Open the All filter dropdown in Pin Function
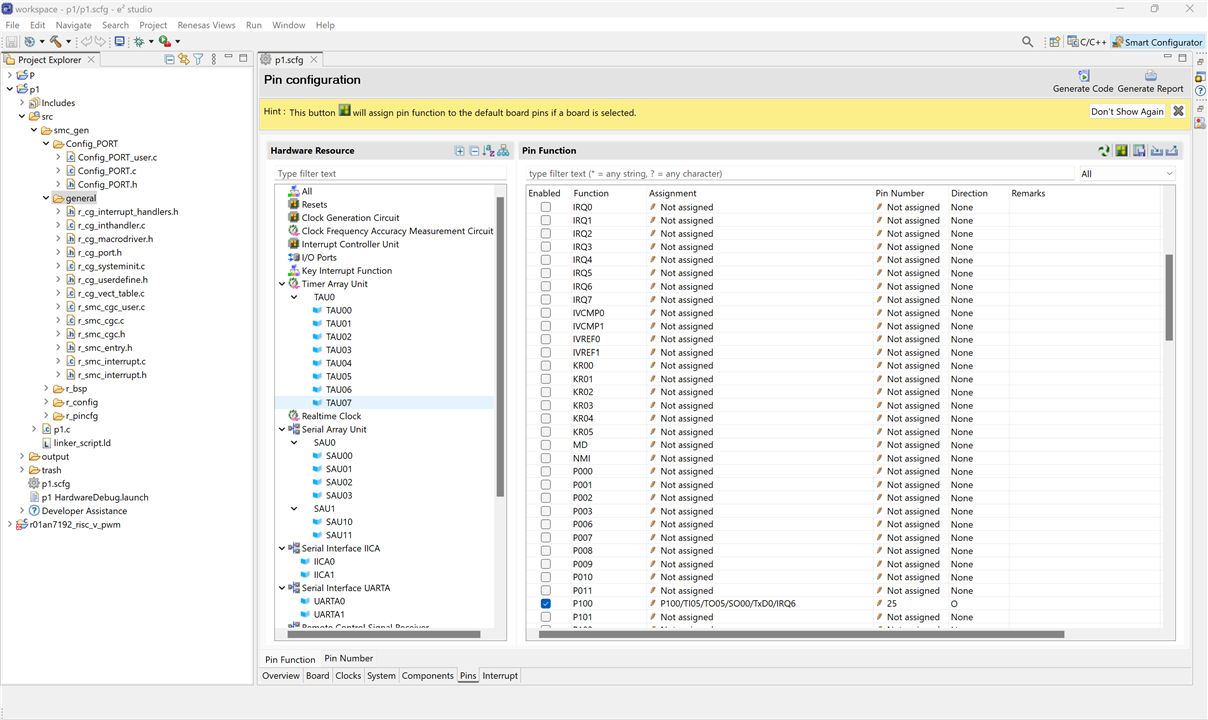 [x=1126, y=174]
